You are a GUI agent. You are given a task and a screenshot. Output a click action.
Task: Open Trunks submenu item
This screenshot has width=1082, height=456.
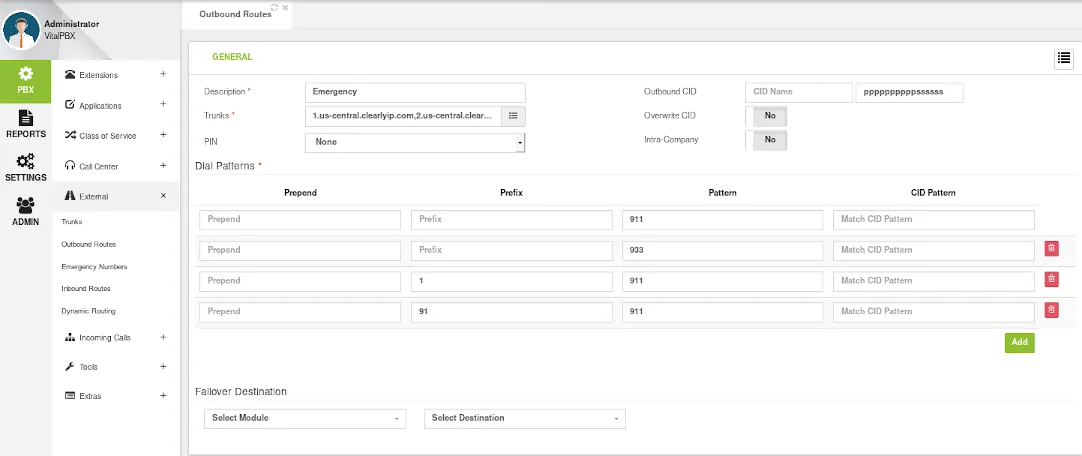72,222
